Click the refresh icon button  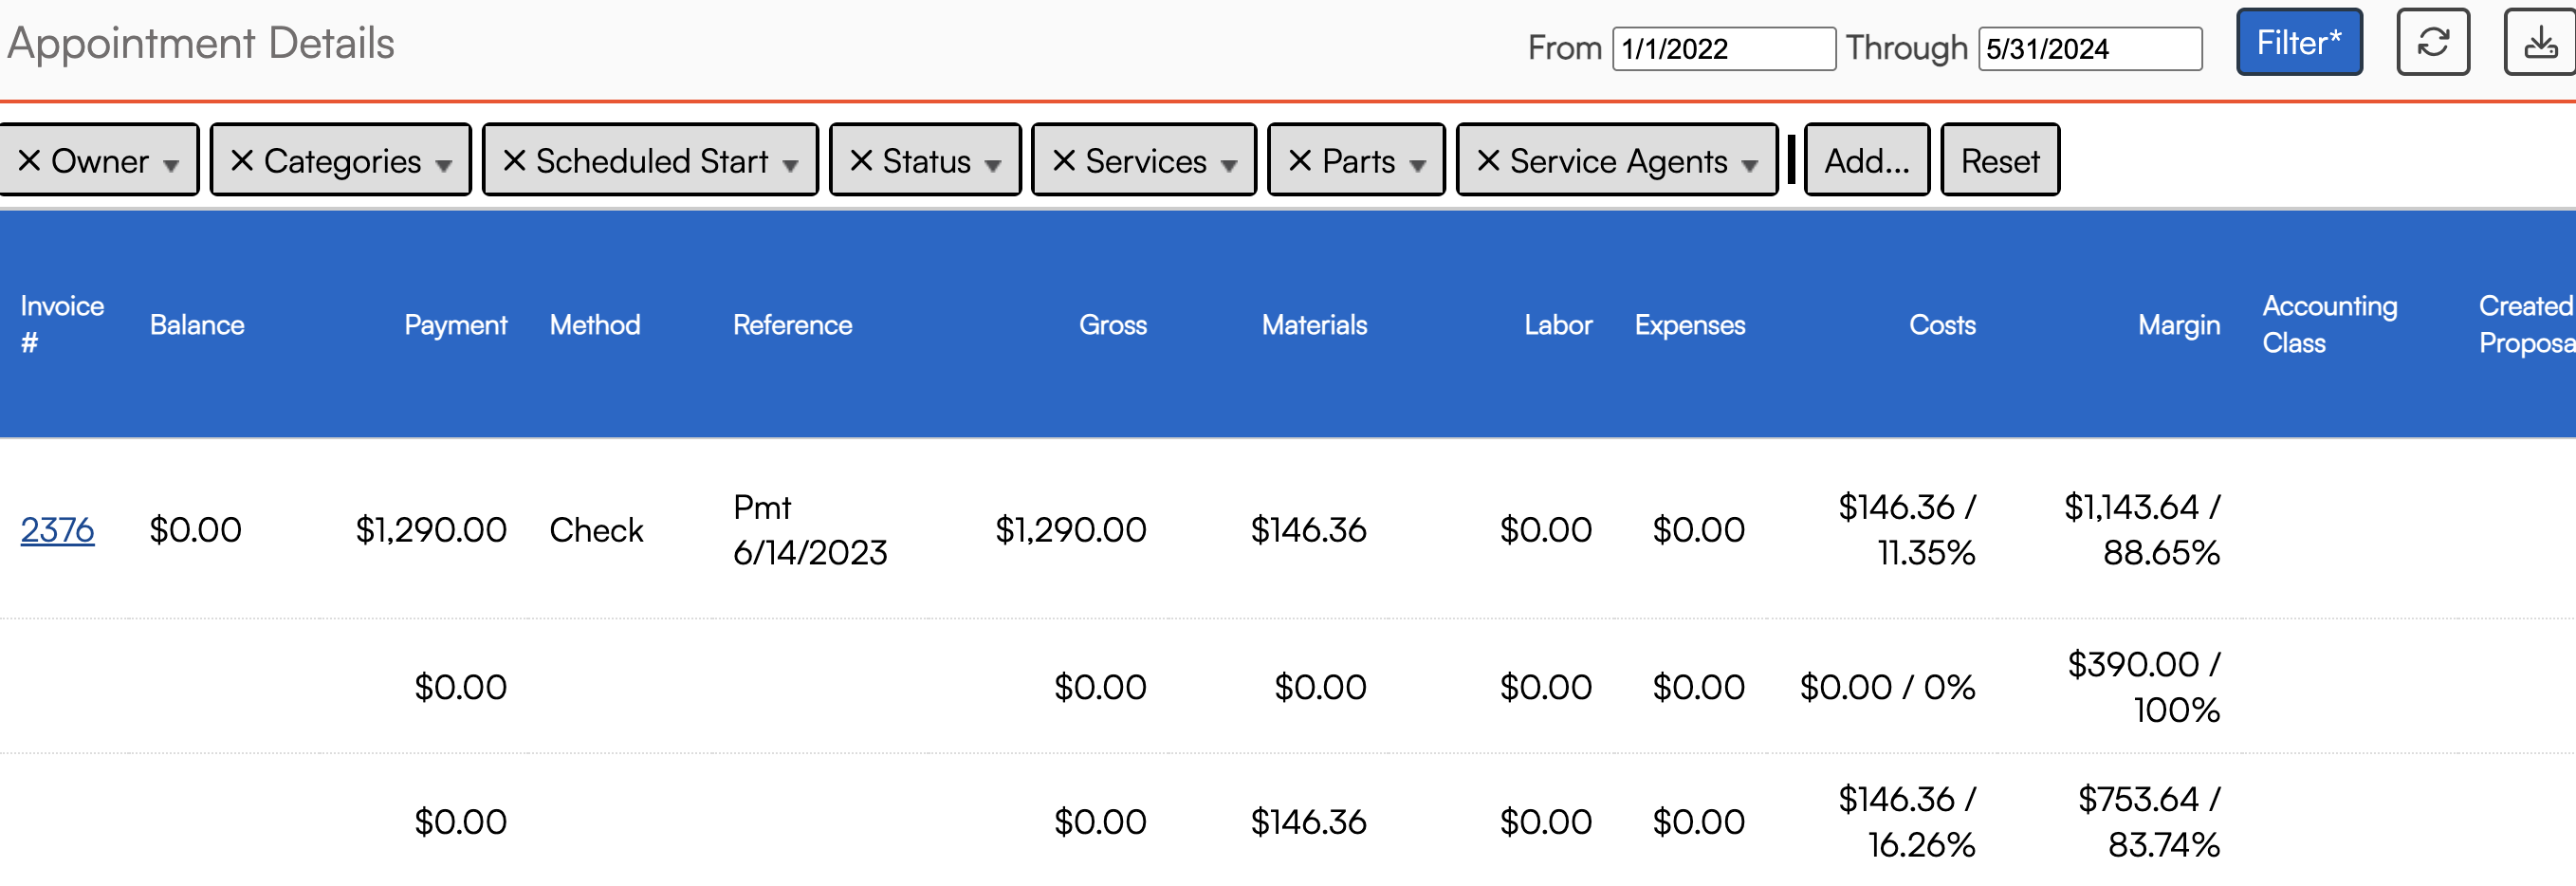point(2432,42)
